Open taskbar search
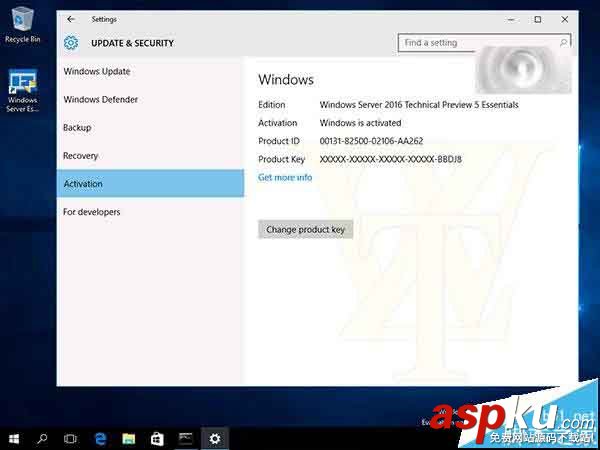 pos(42,439)
